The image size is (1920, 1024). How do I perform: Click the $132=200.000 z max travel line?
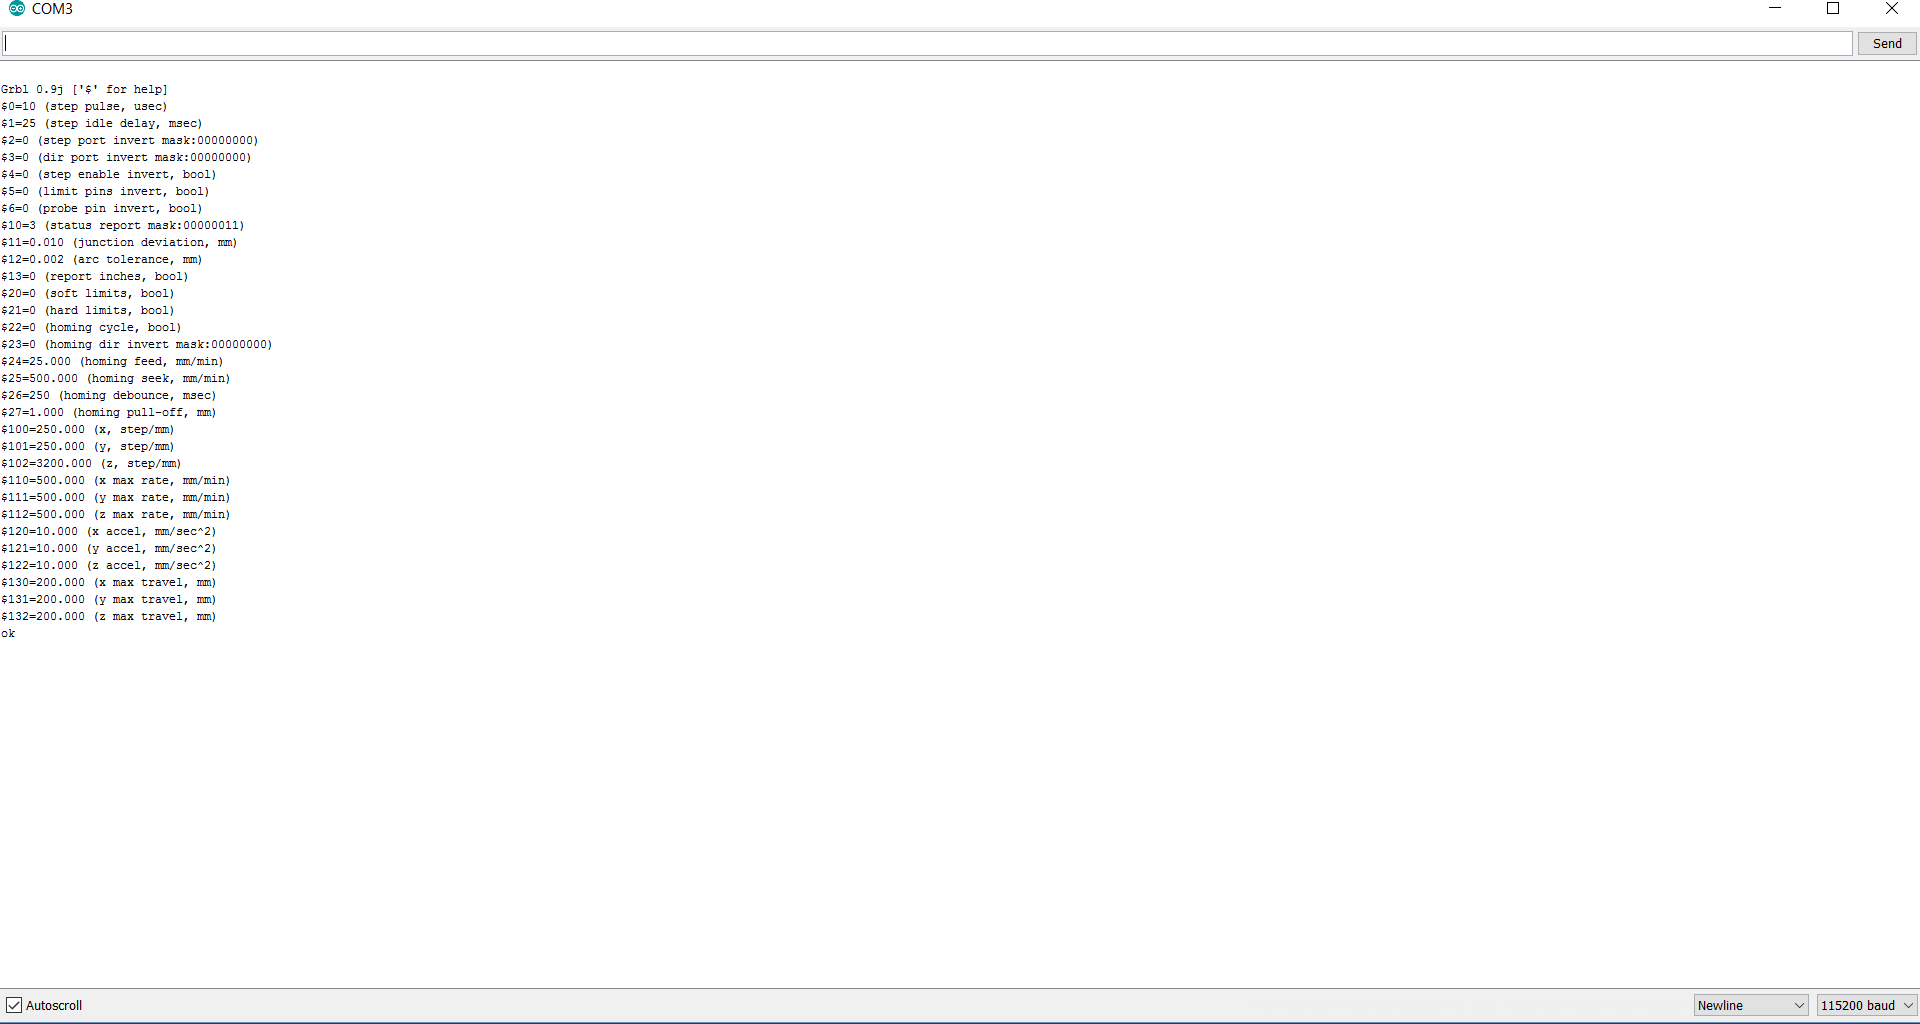108,617
